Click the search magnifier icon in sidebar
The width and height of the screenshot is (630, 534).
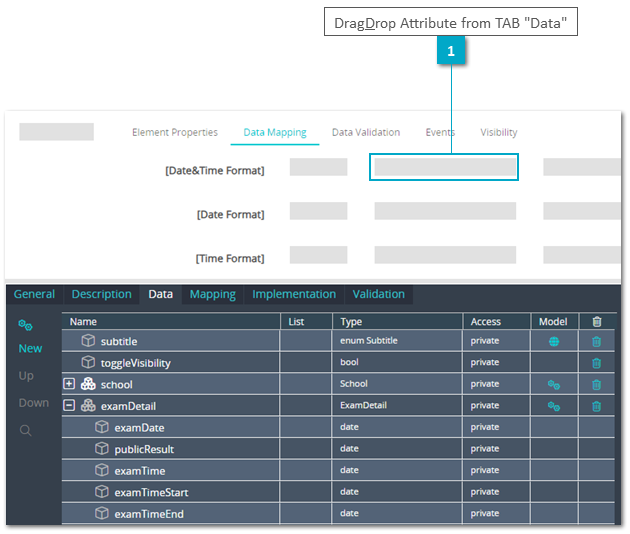coord(26,431)
